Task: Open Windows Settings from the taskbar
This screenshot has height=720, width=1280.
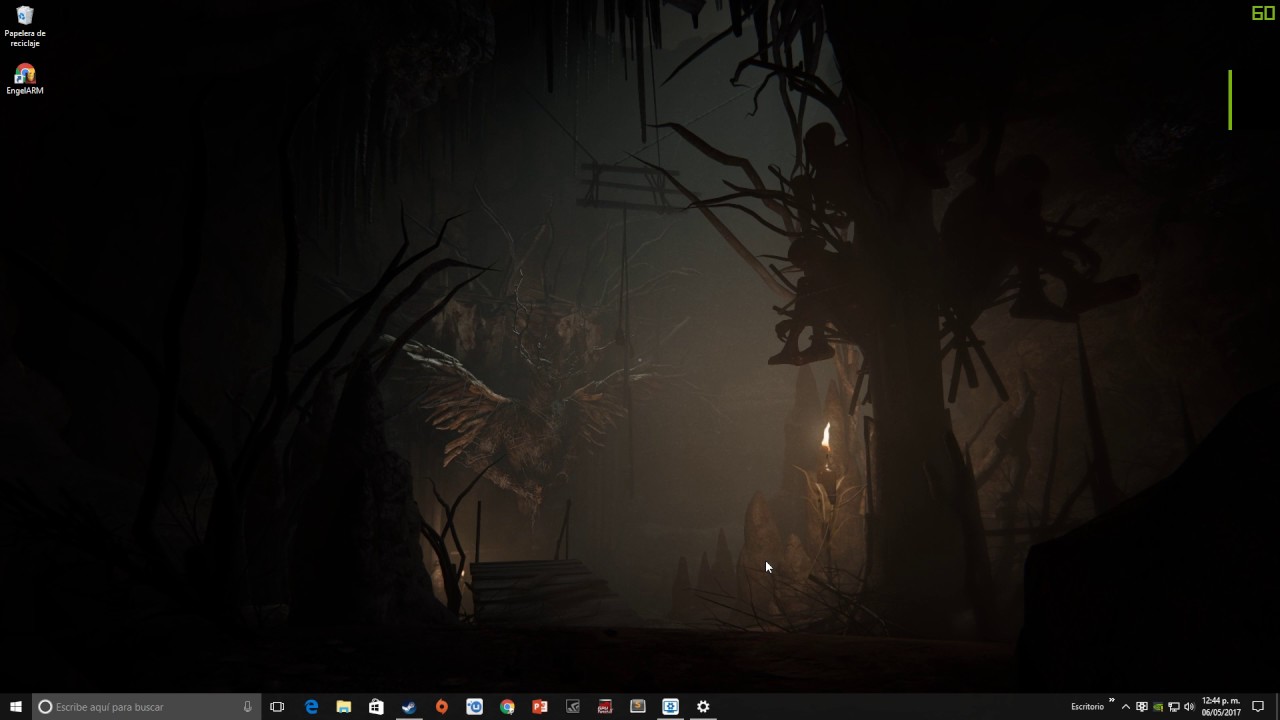Action: pyautogui.click(x=703, y=707)
